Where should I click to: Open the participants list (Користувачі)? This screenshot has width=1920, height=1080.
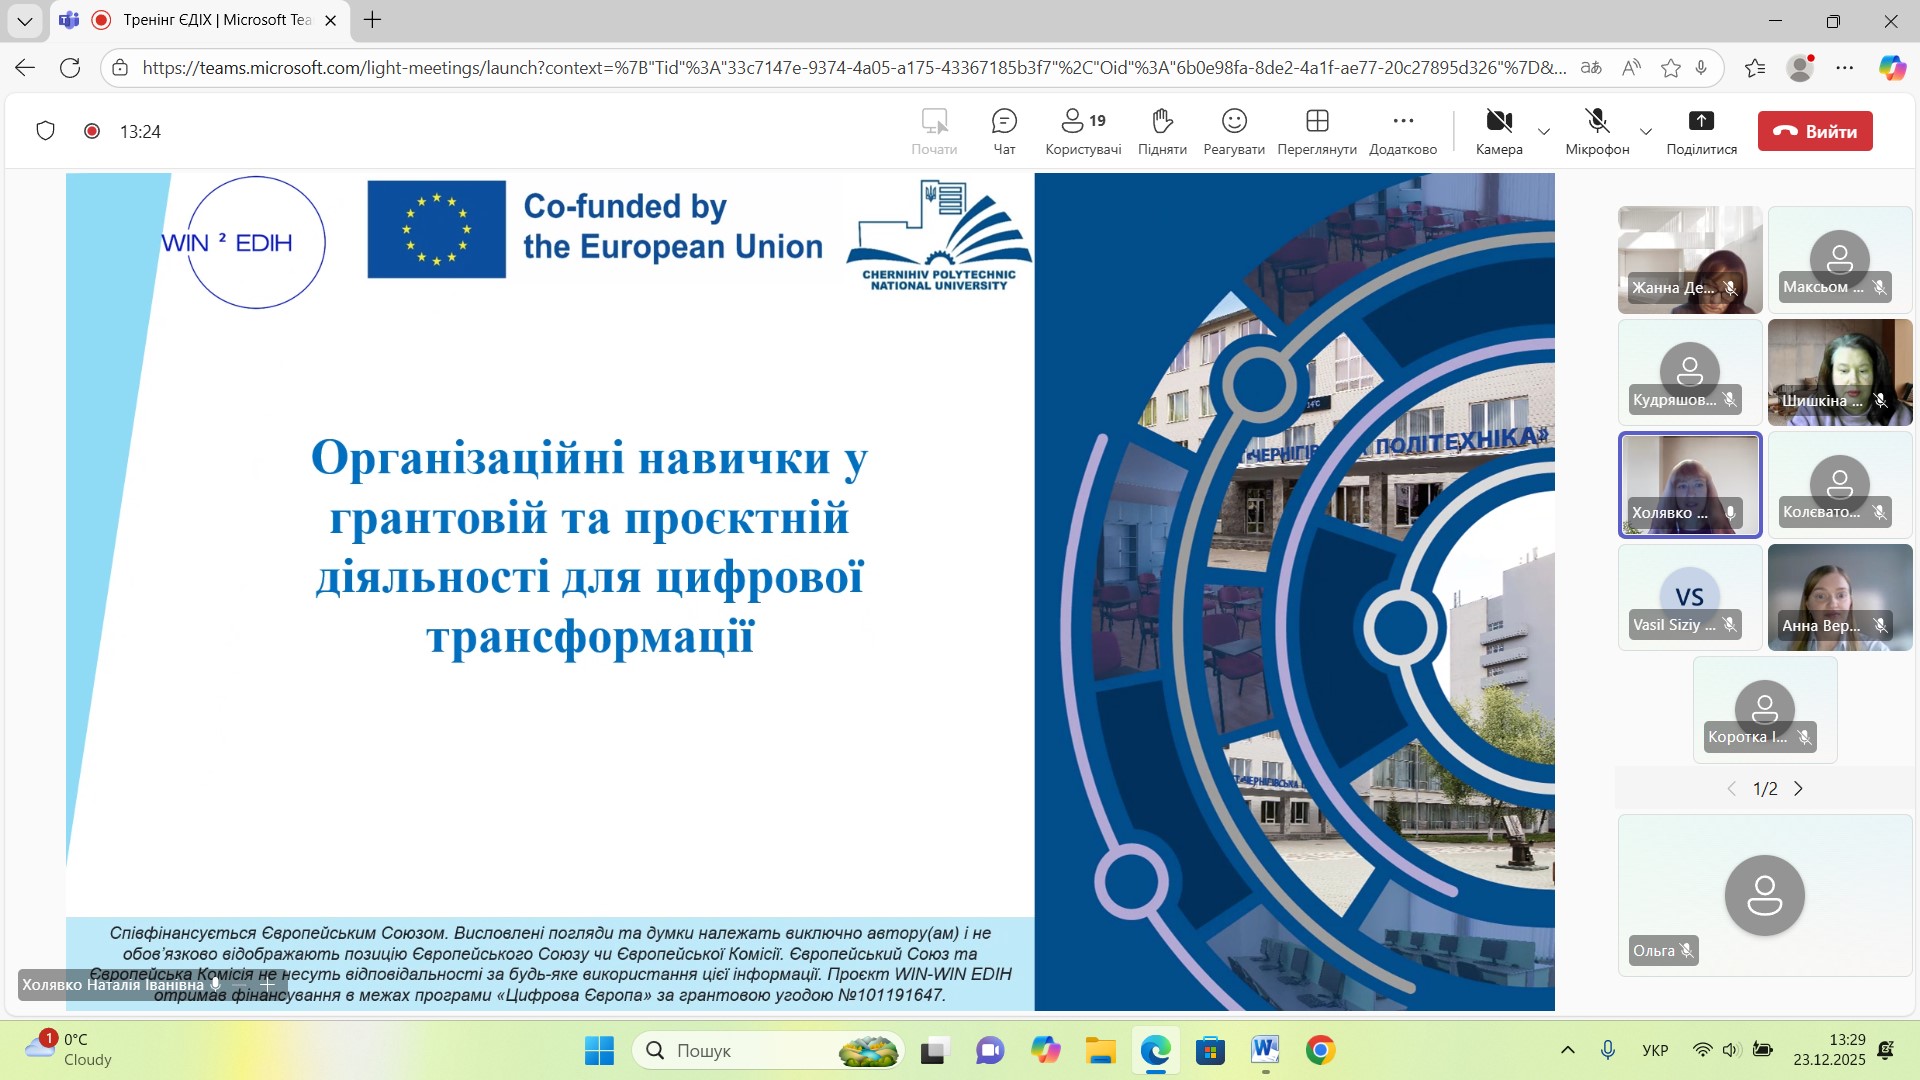click(1082, 131)
